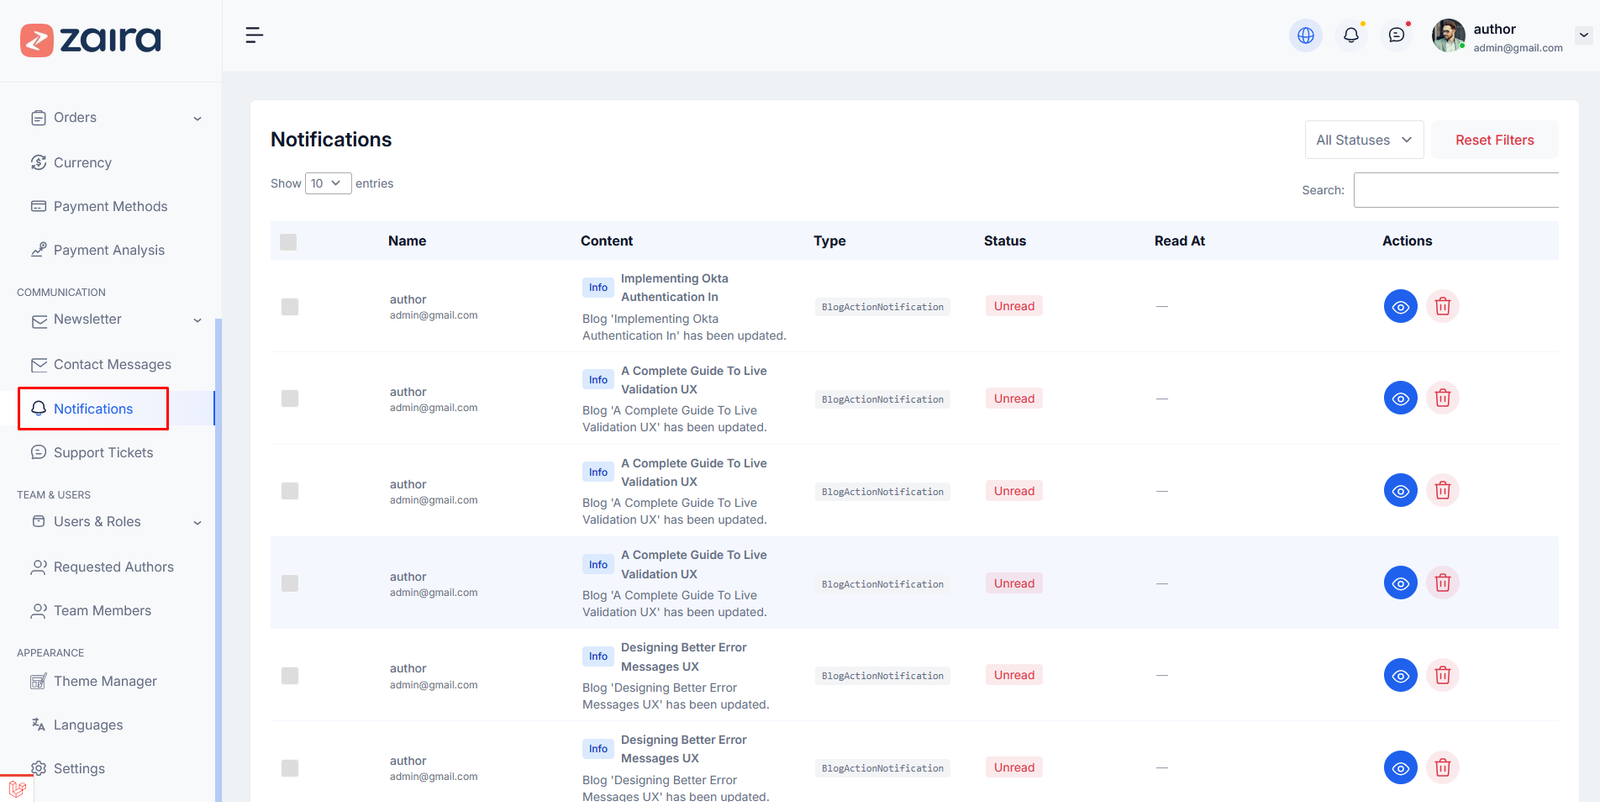Viewport: 1600px width, 802px height.
Task: Check the first notification row checkbox
Action: [290, 307]
